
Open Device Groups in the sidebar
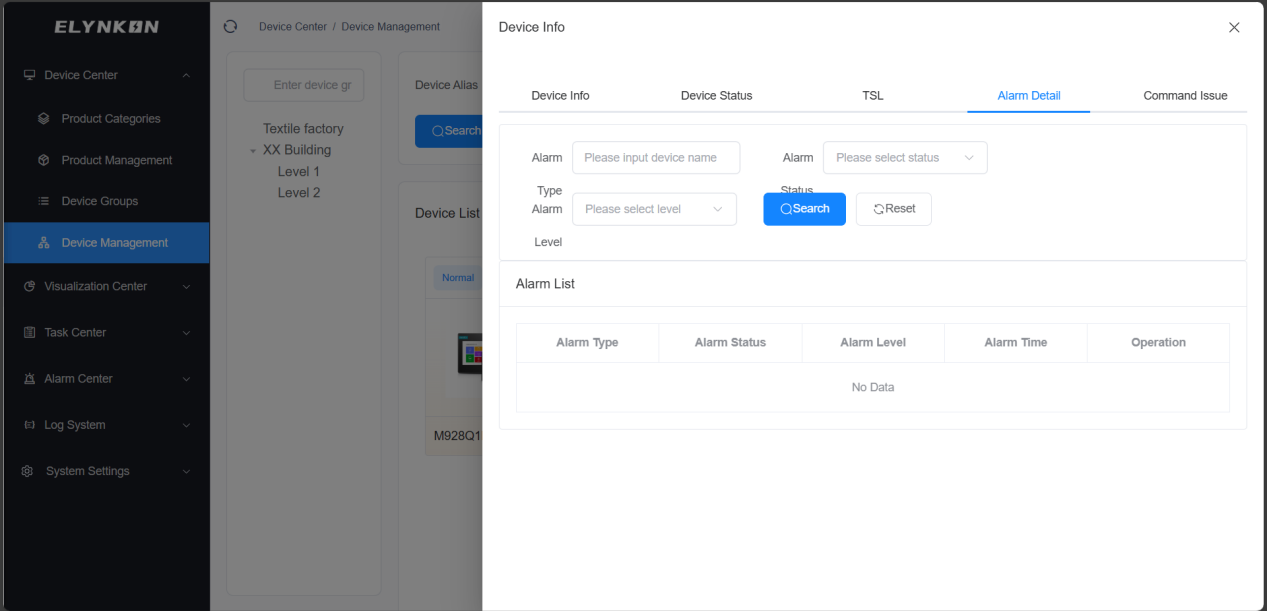[x=105, y=201]
